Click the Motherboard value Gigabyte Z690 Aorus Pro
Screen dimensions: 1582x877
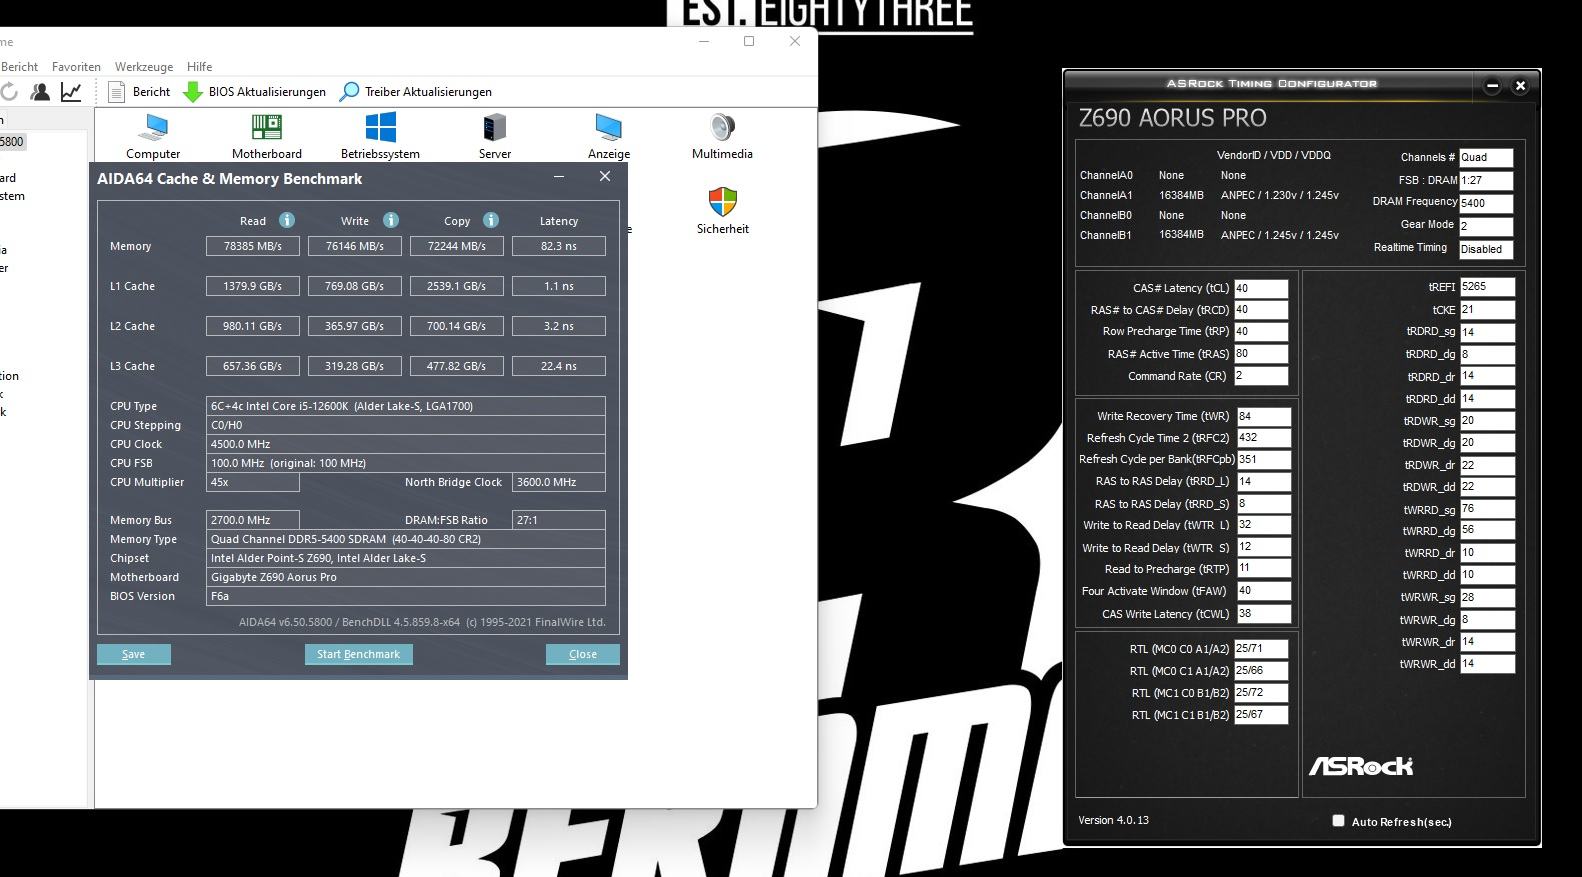point(405,577)
